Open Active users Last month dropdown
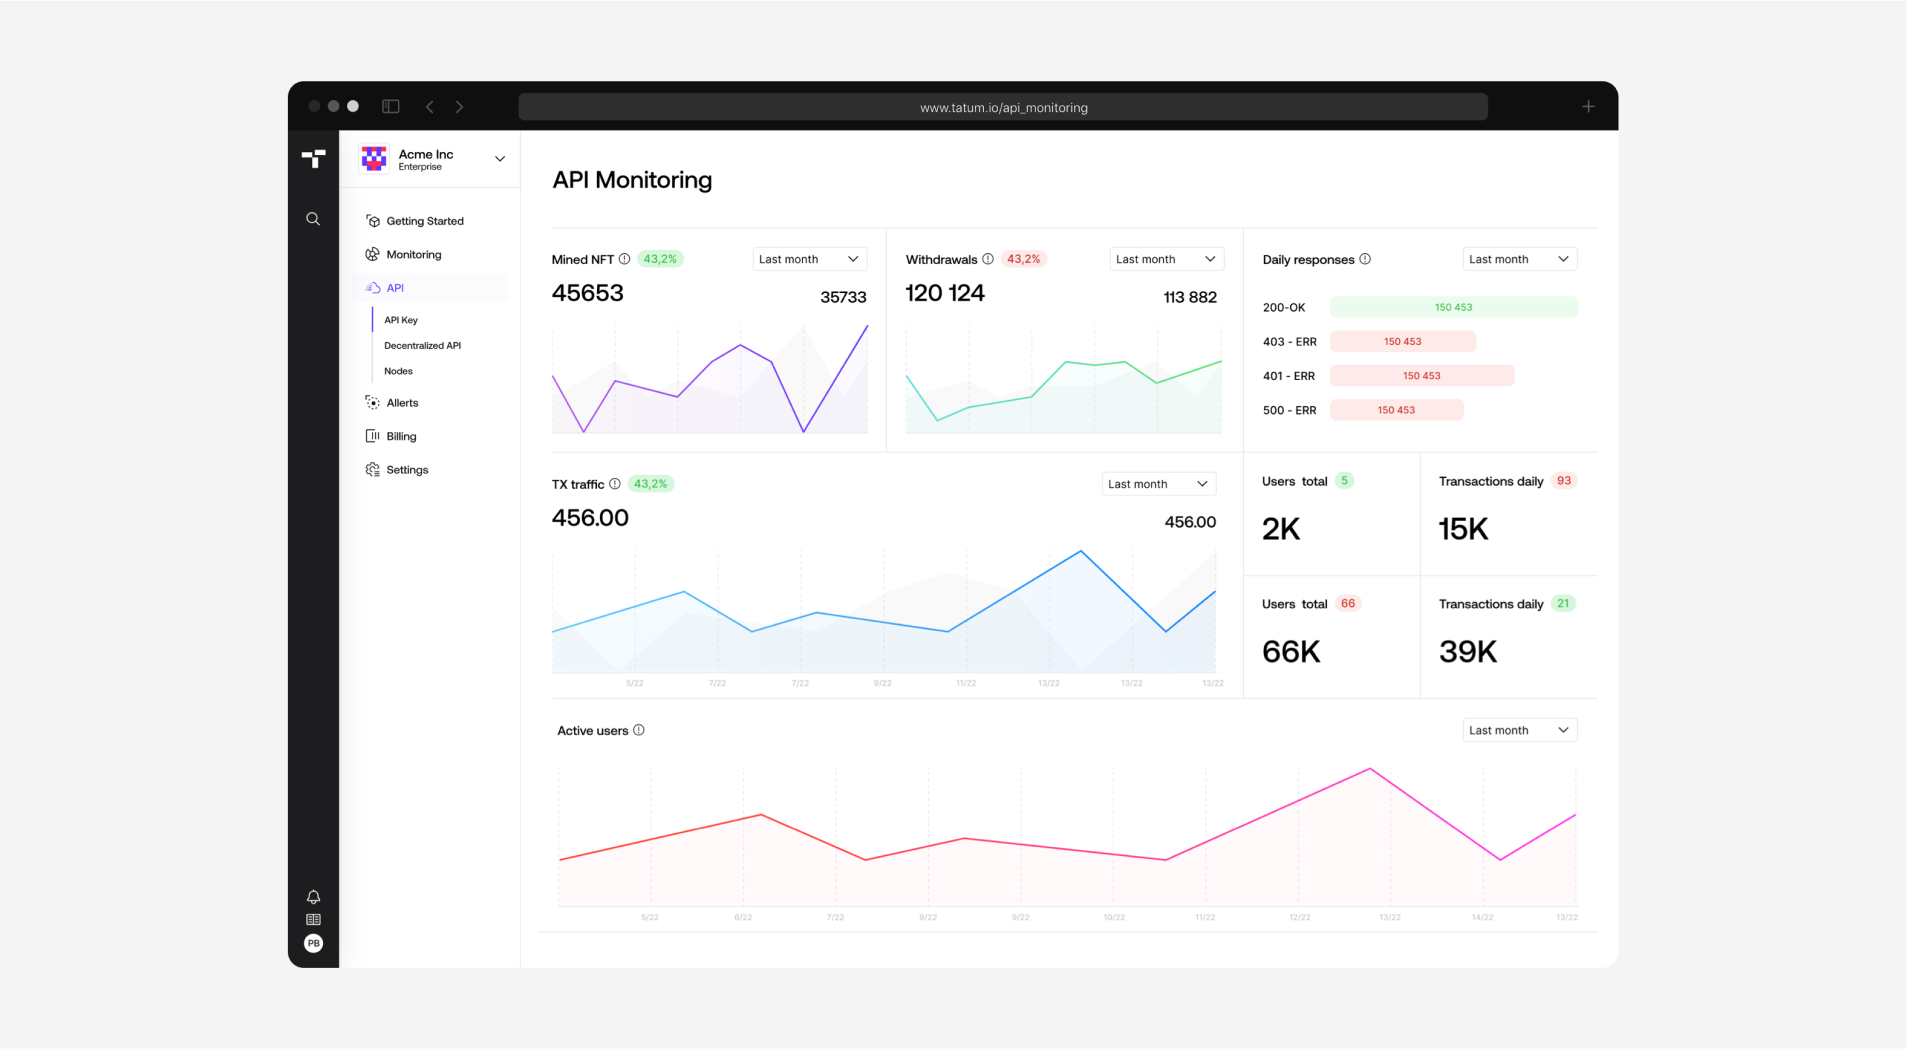 [1518, 730]
